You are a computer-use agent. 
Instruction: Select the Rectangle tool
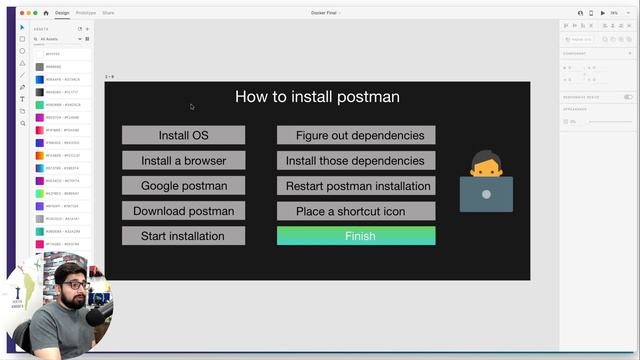pyautogui.click(x=22, y=39)
